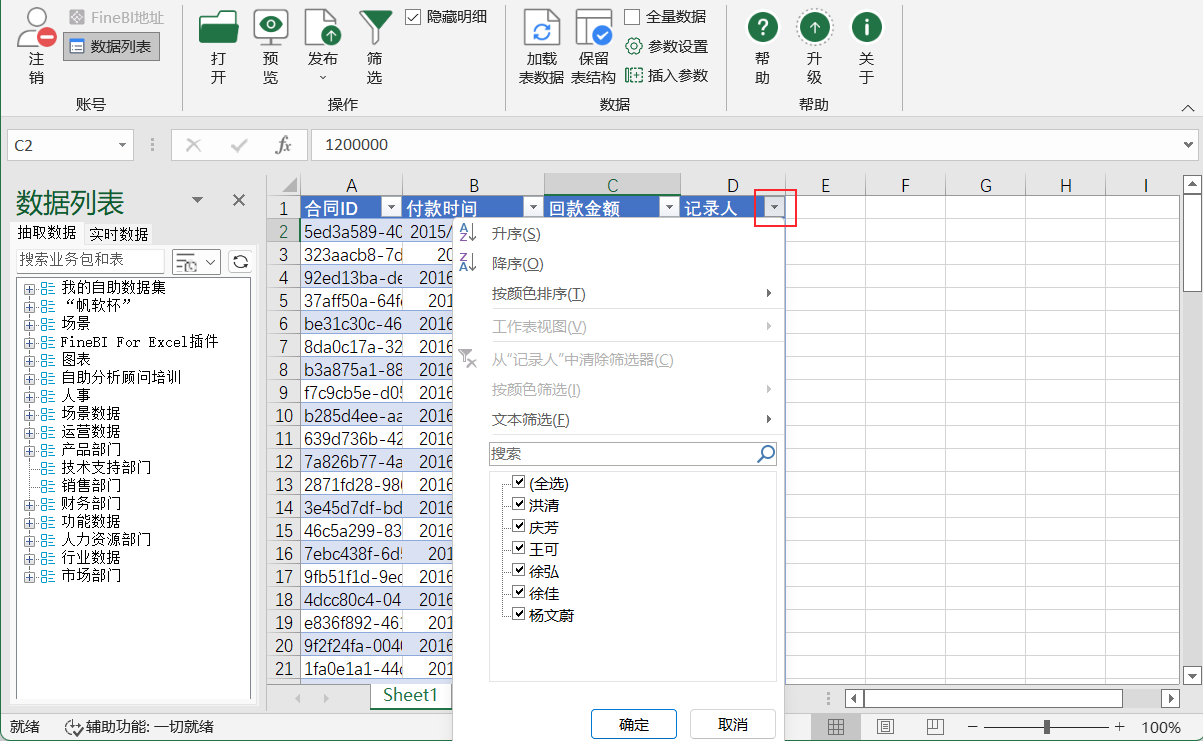Uncheck the 隐藏明细 checkbox
The image size is (1203, 741).
click(413, 15)
